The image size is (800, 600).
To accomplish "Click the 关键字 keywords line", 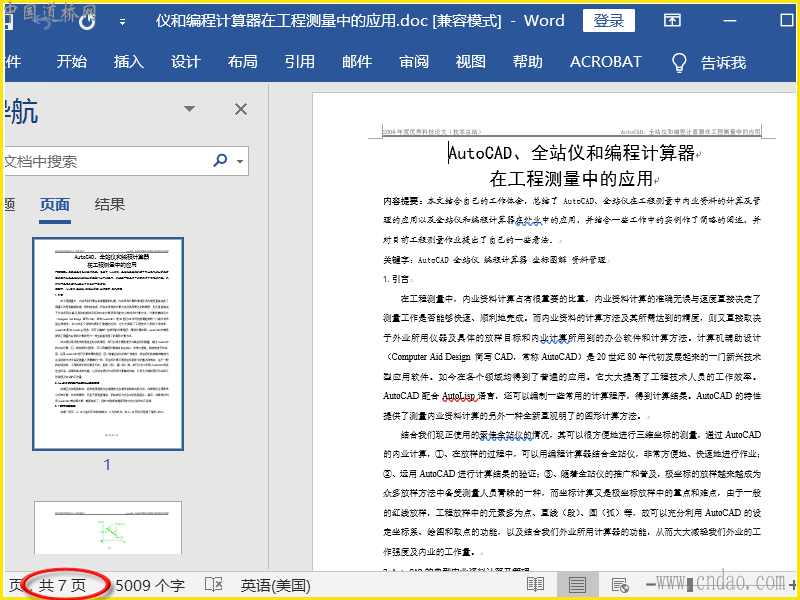I will click(495, 260).
